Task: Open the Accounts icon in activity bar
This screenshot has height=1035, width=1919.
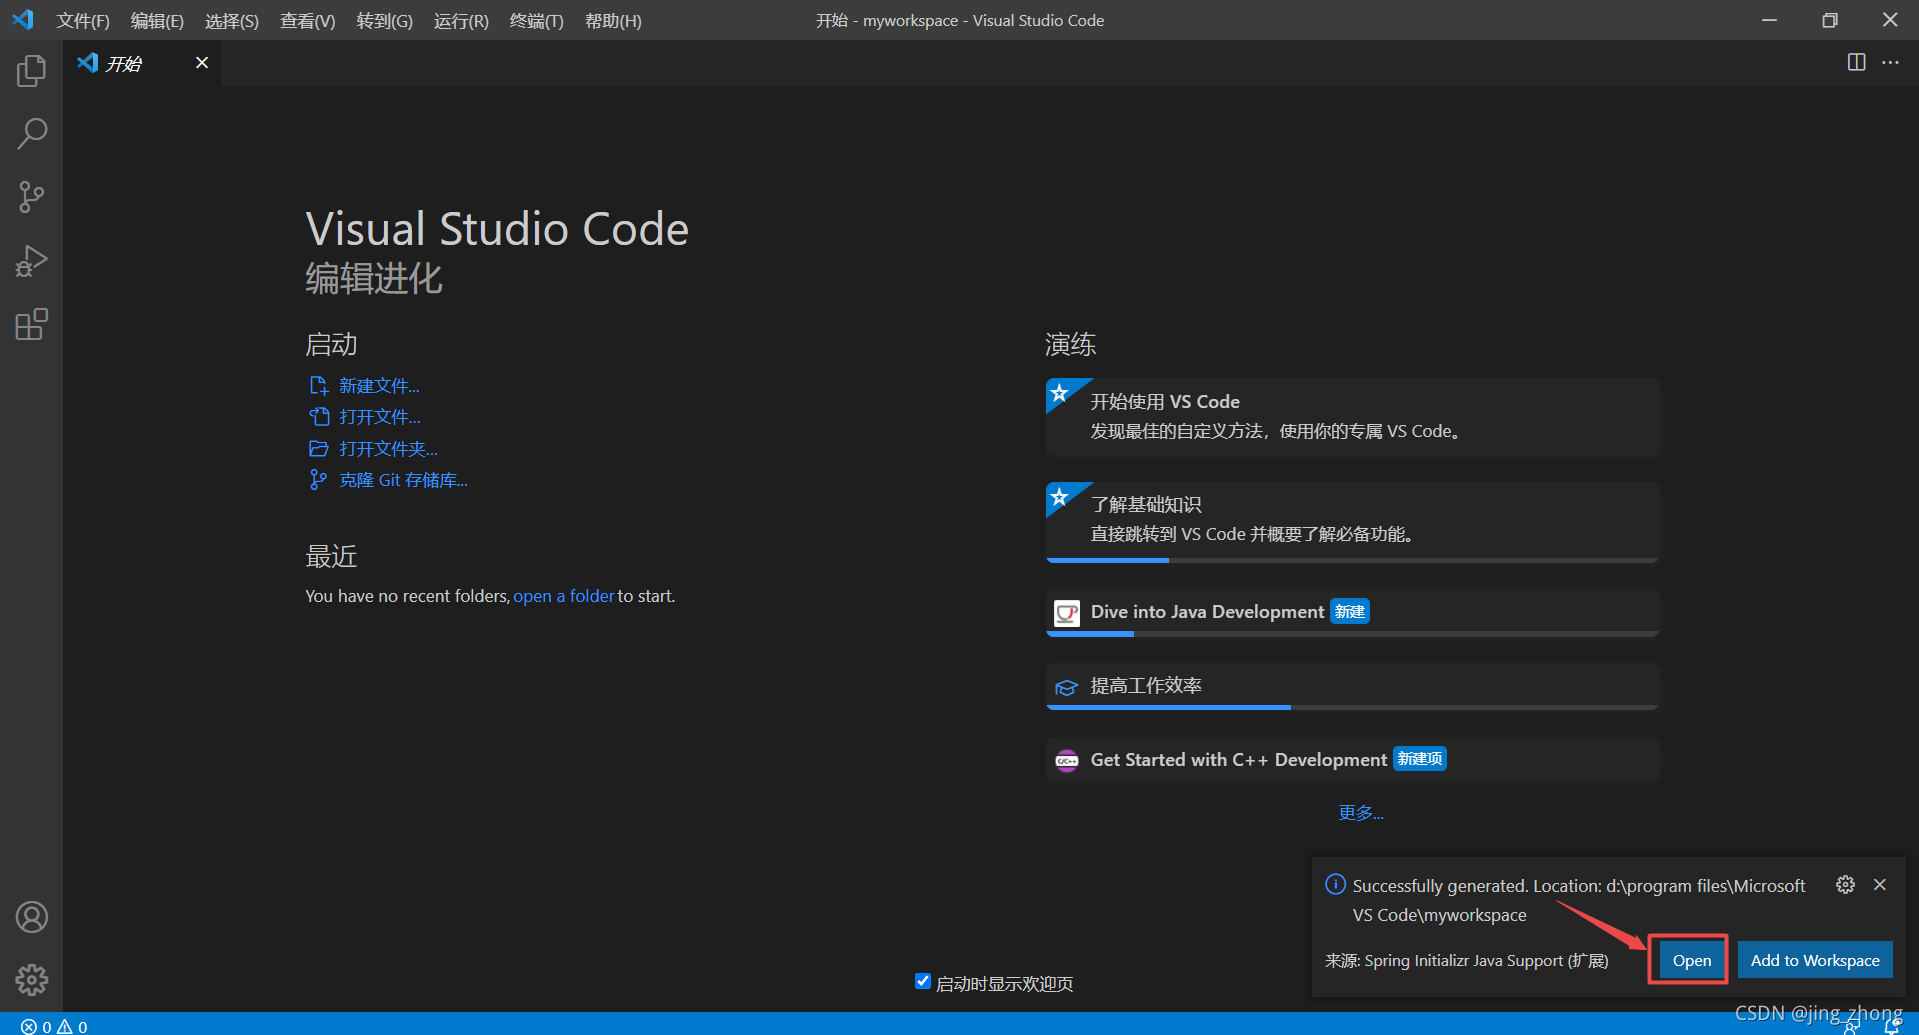Action: tap(31, 917)
